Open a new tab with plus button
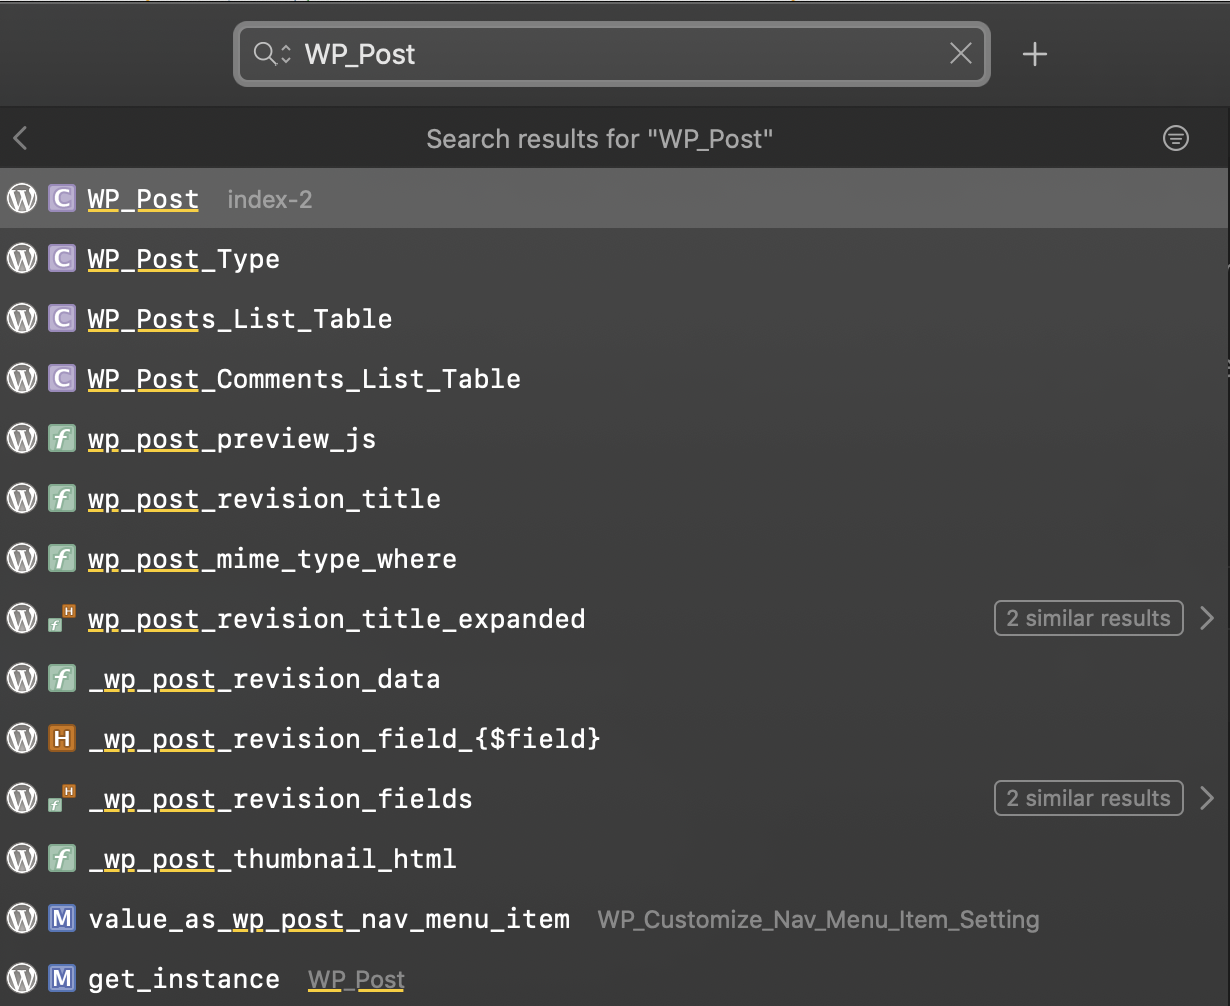This screenshot has height=1006, width=1230. click(1035, 54)
